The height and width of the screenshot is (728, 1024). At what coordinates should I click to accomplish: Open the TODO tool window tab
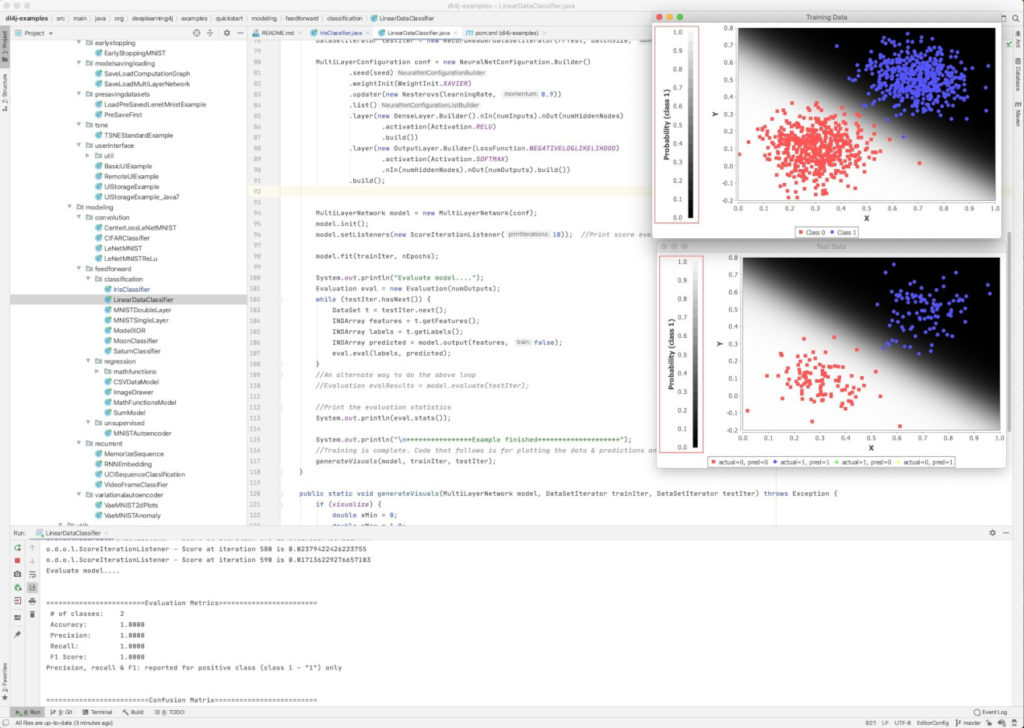click(169, 712)
